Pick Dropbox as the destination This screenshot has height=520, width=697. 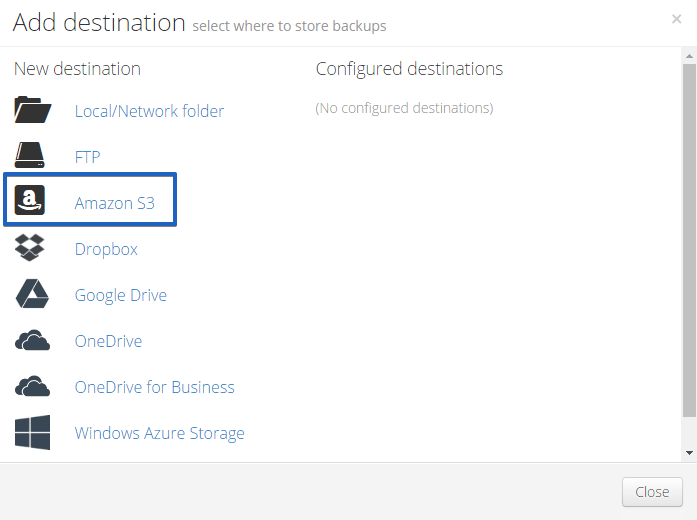tap(106, 249)
